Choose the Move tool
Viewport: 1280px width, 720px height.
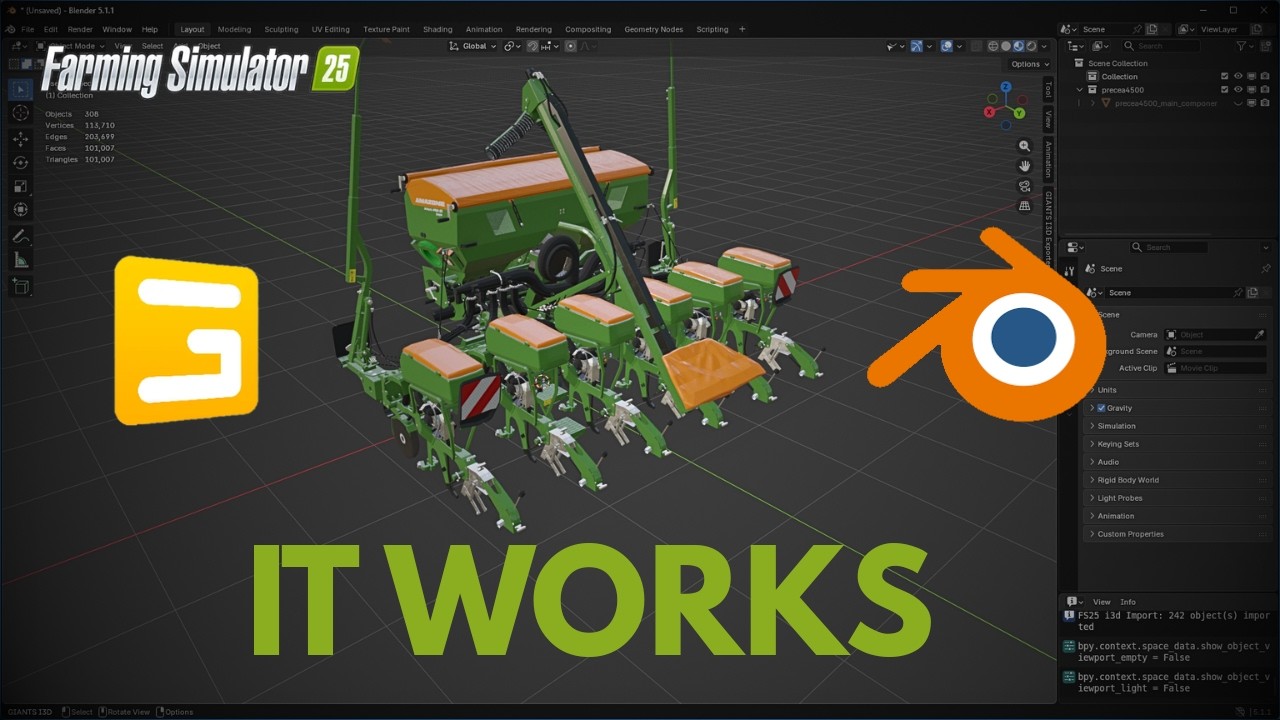click(x=20, y=138)
